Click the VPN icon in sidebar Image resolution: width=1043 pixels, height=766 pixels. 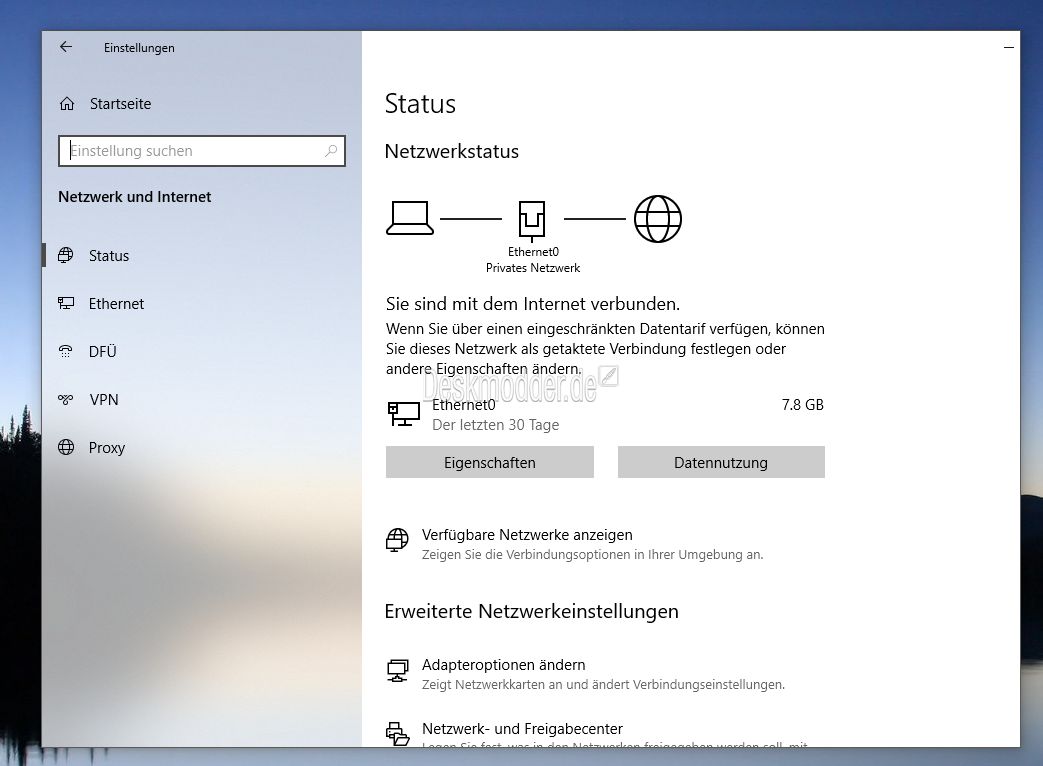point(66,400)
